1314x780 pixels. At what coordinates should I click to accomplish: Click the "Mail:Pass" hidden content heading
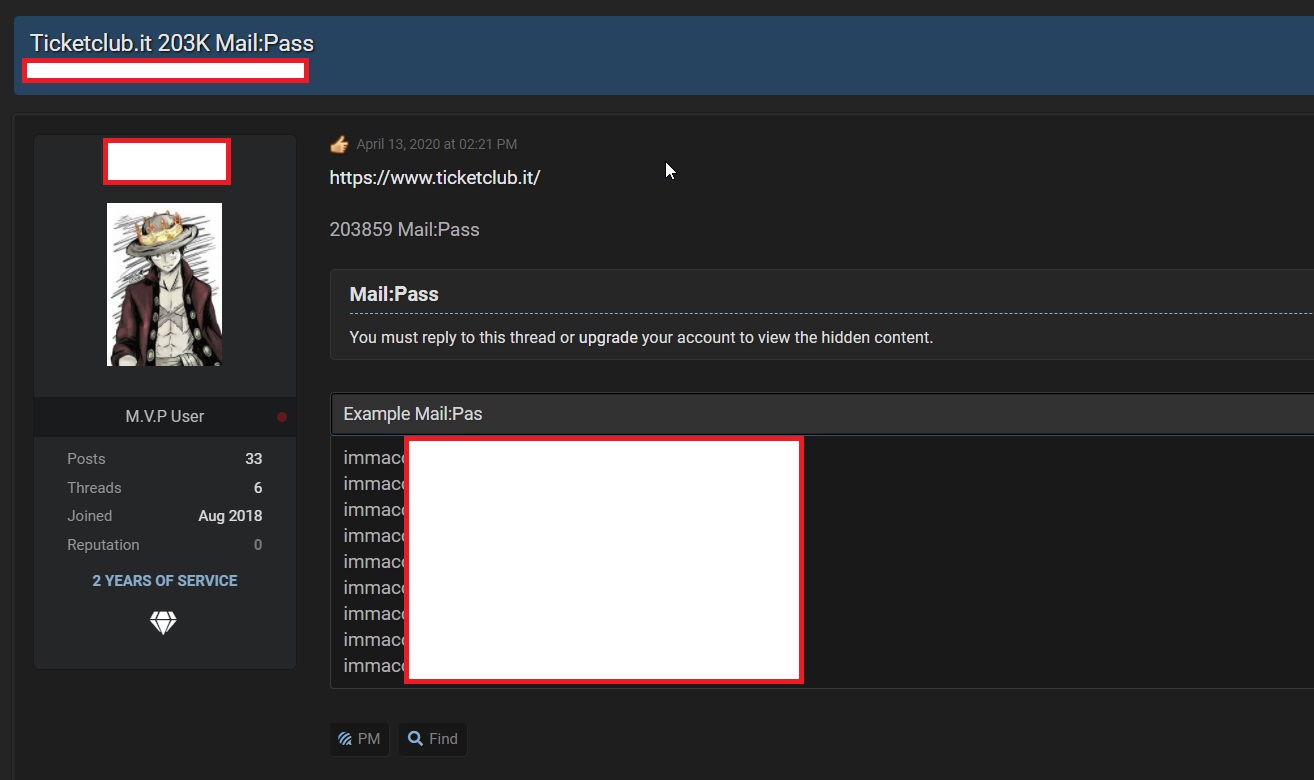pyautogui.click(x=394, y=294)
